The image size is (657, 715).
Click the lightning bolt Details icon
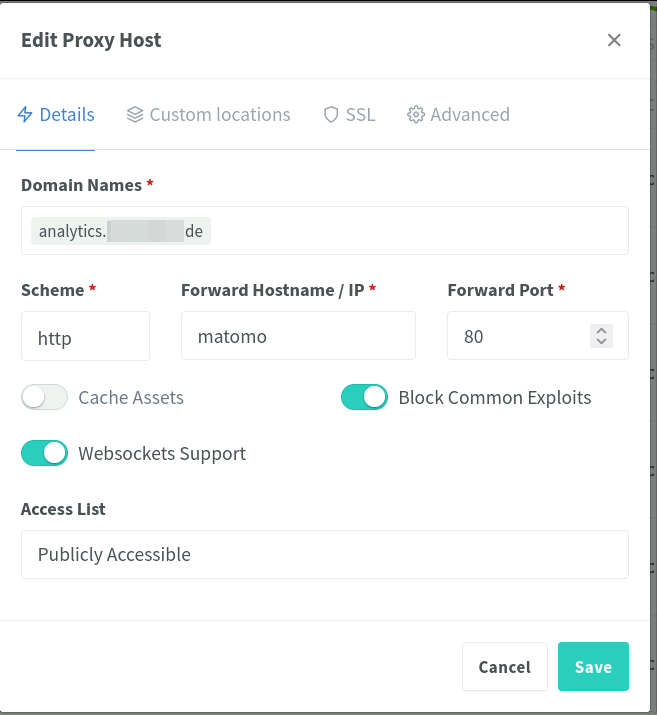tap(25, 114)
